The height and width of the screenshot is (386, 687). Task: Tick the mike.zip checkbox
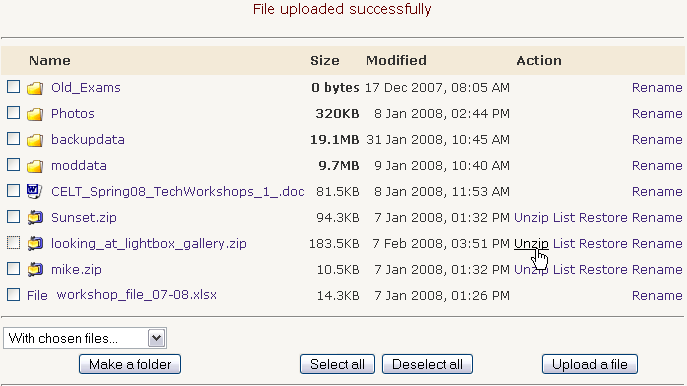[x=14, y=268]
